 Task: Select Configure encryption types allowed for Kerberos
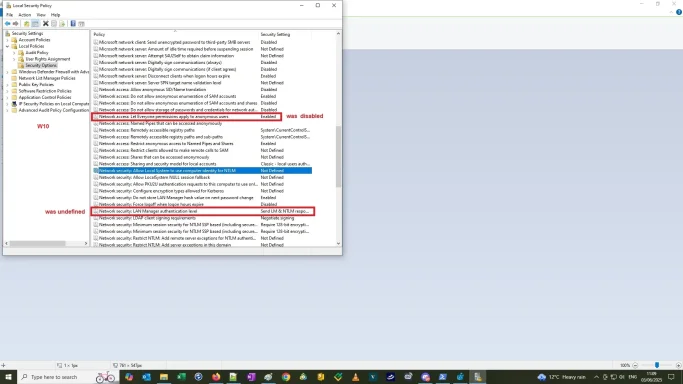[203, 191]
